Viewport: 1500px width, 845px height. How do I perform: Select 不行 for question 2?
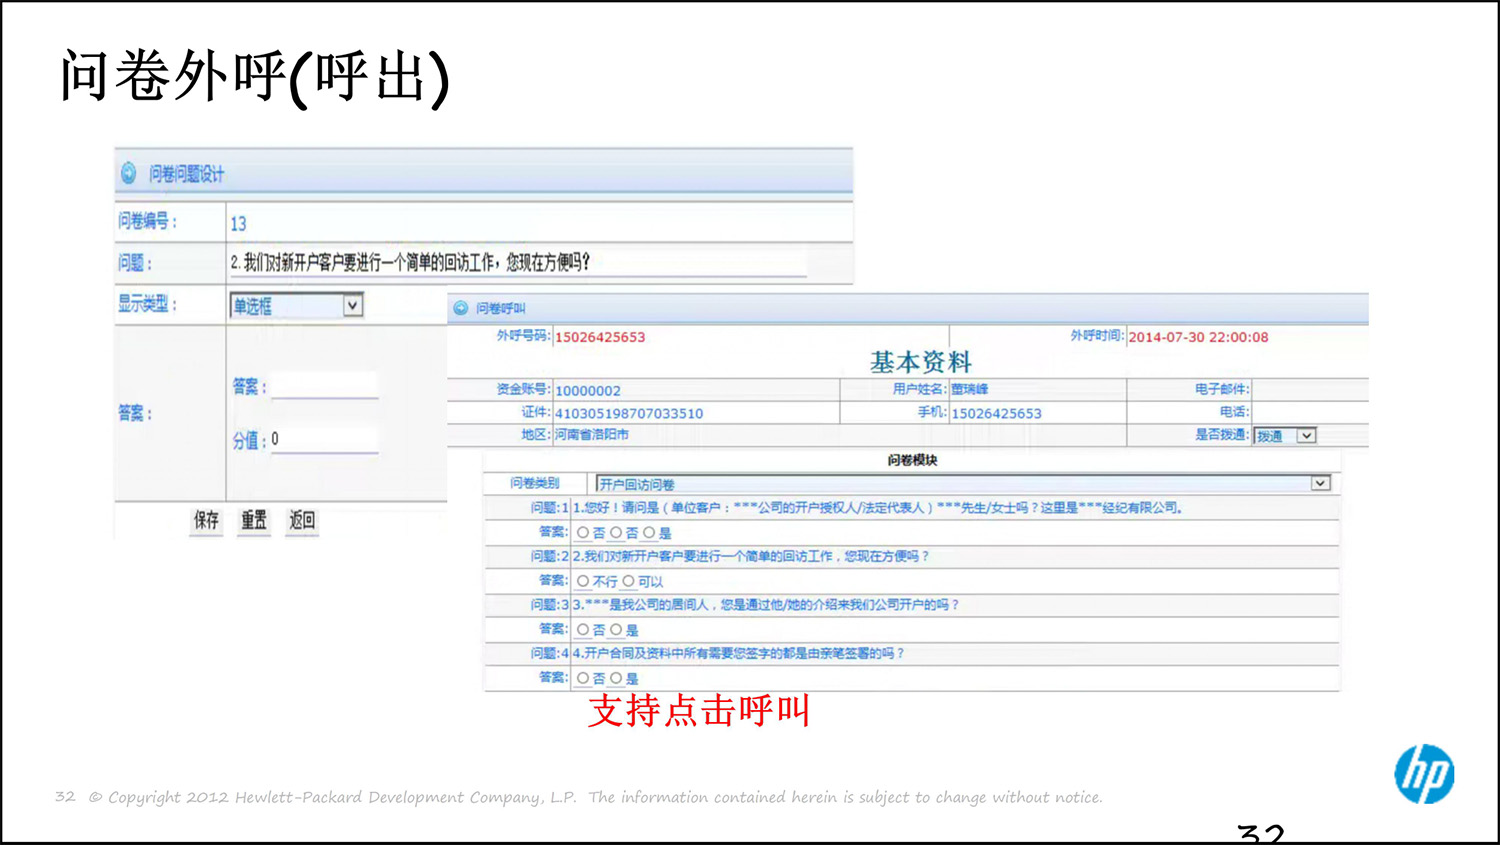[x=583, y=581]
